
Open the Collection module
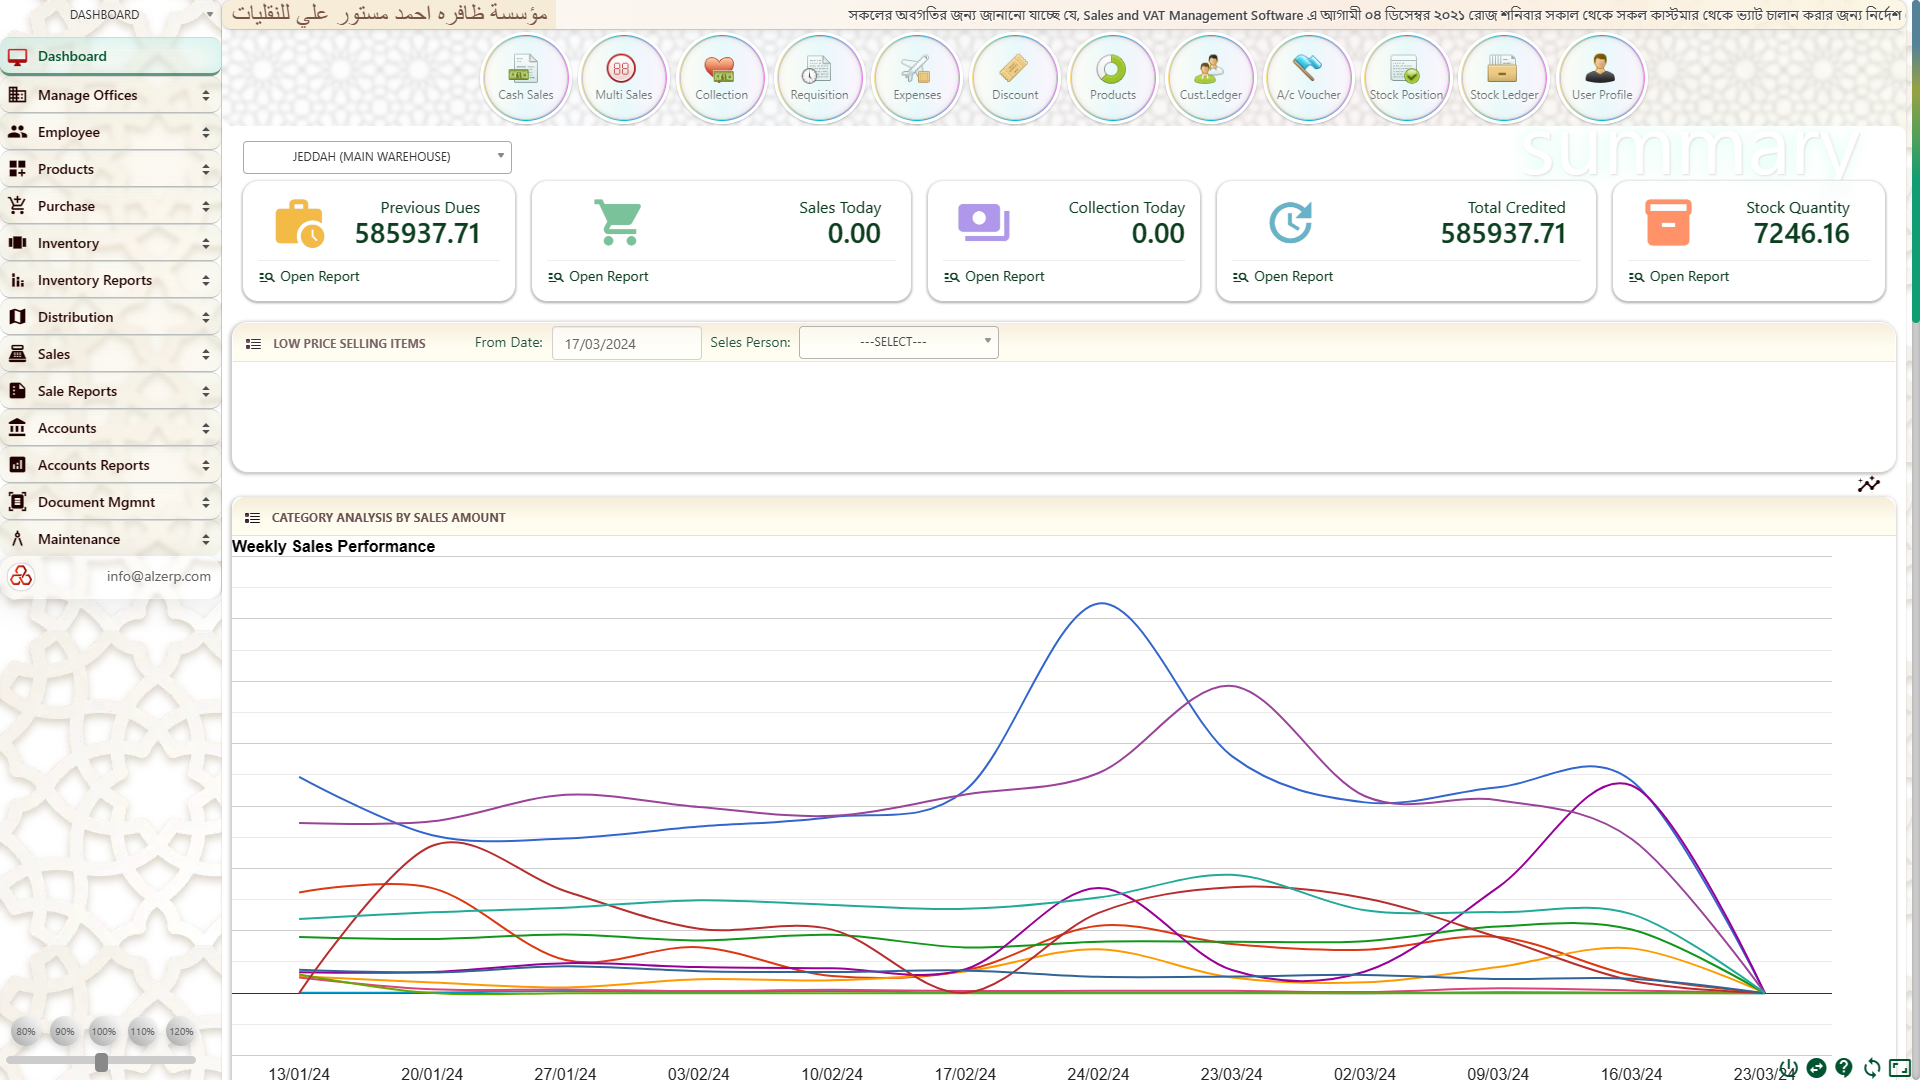point(721,78)
